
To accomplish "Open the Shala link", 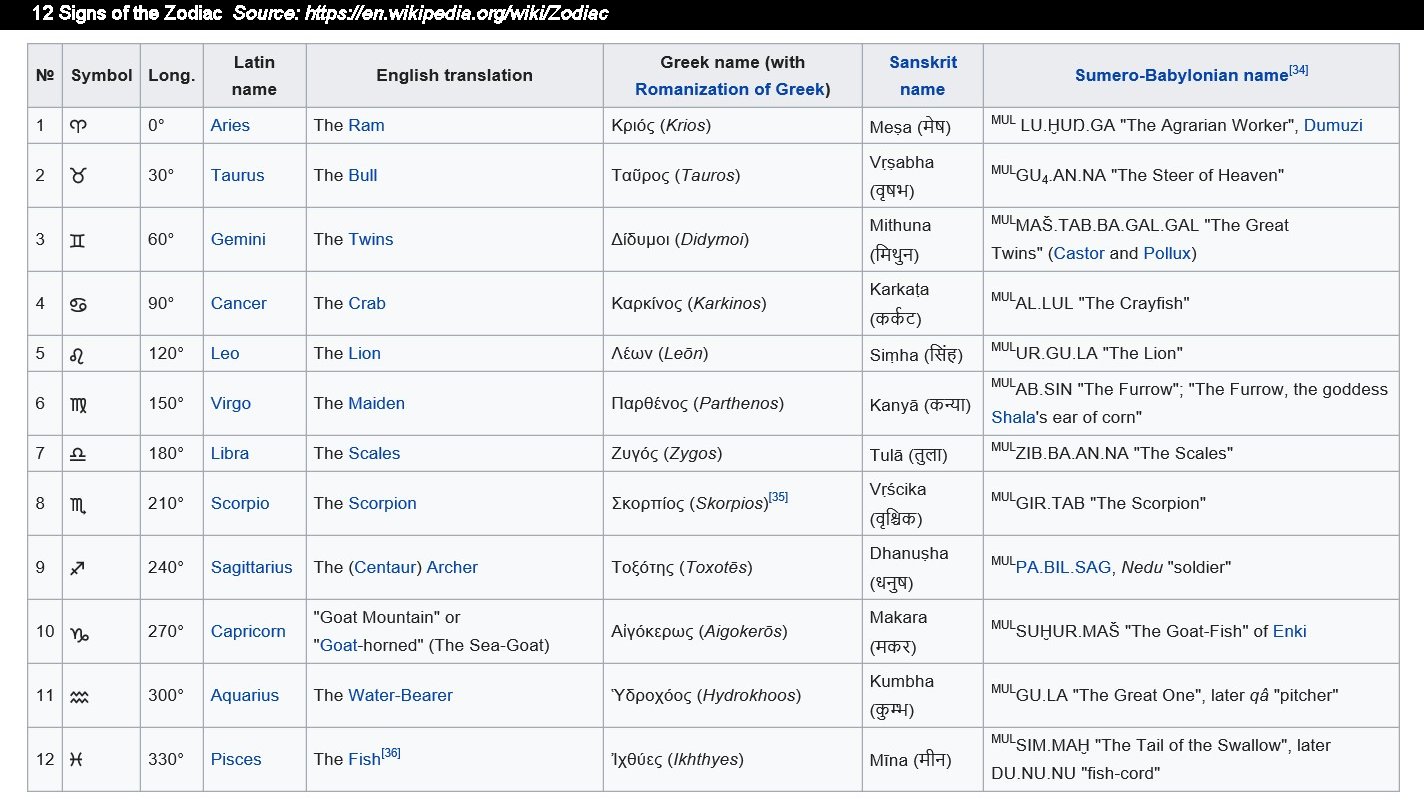I will 1012,417.
